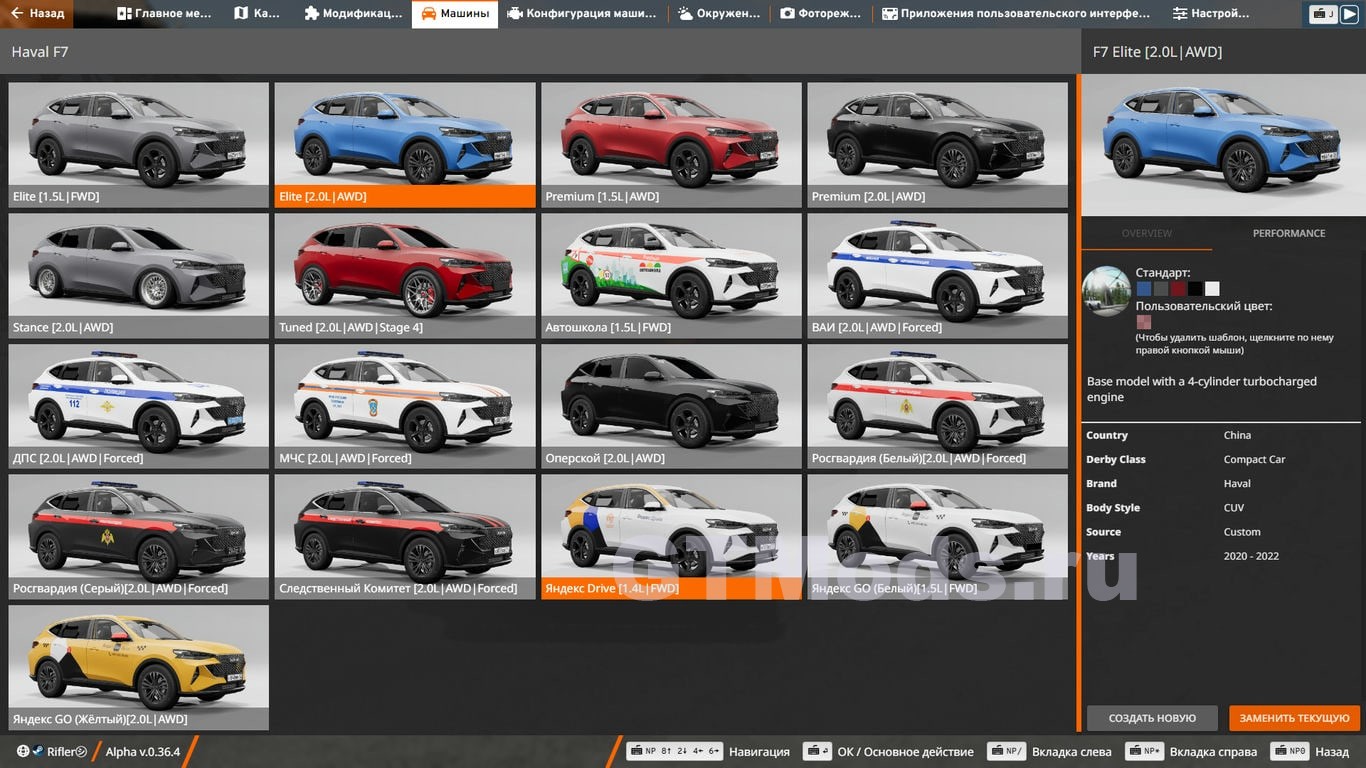Open the Приложения пользовательского интерфейса tab
Screen dimensions: 1366x768
pyautogui.click(x=1015, y=14)
